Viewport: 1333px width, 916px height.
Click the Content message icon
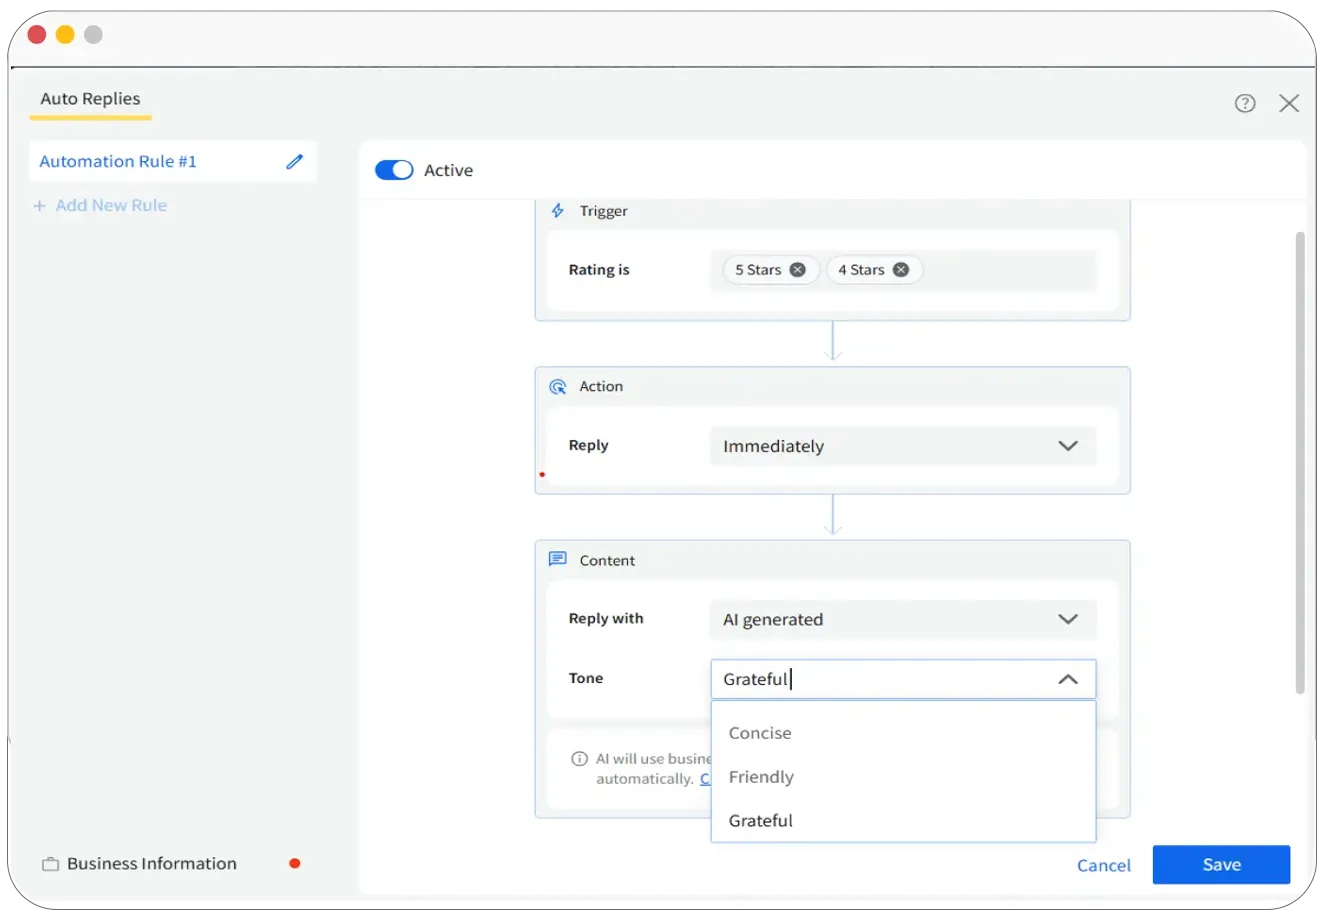click(x=558, y=560)
